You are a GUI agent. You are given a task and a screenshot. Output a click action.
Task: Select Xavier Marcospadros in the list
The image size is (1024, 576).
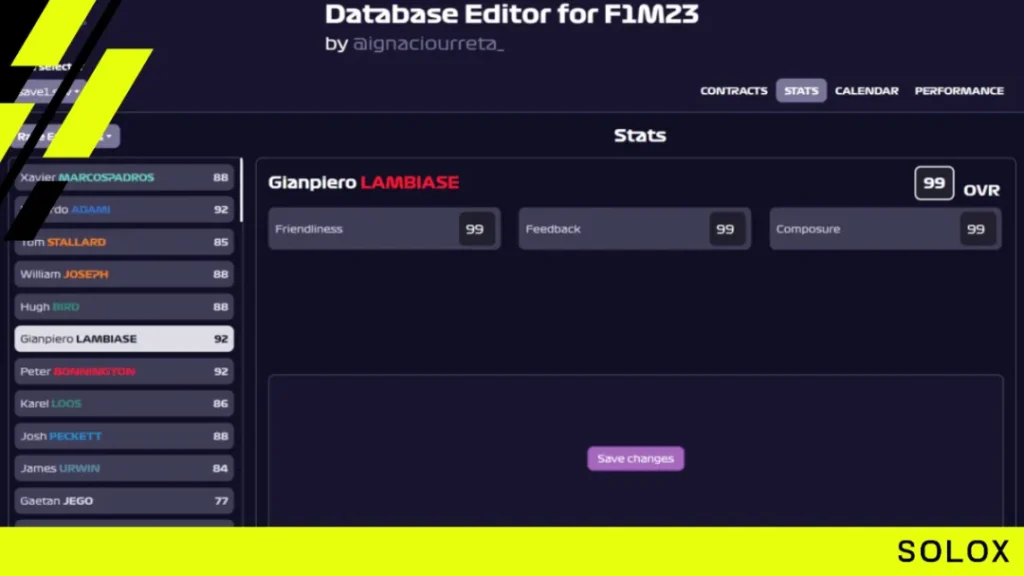coord(124,178)
